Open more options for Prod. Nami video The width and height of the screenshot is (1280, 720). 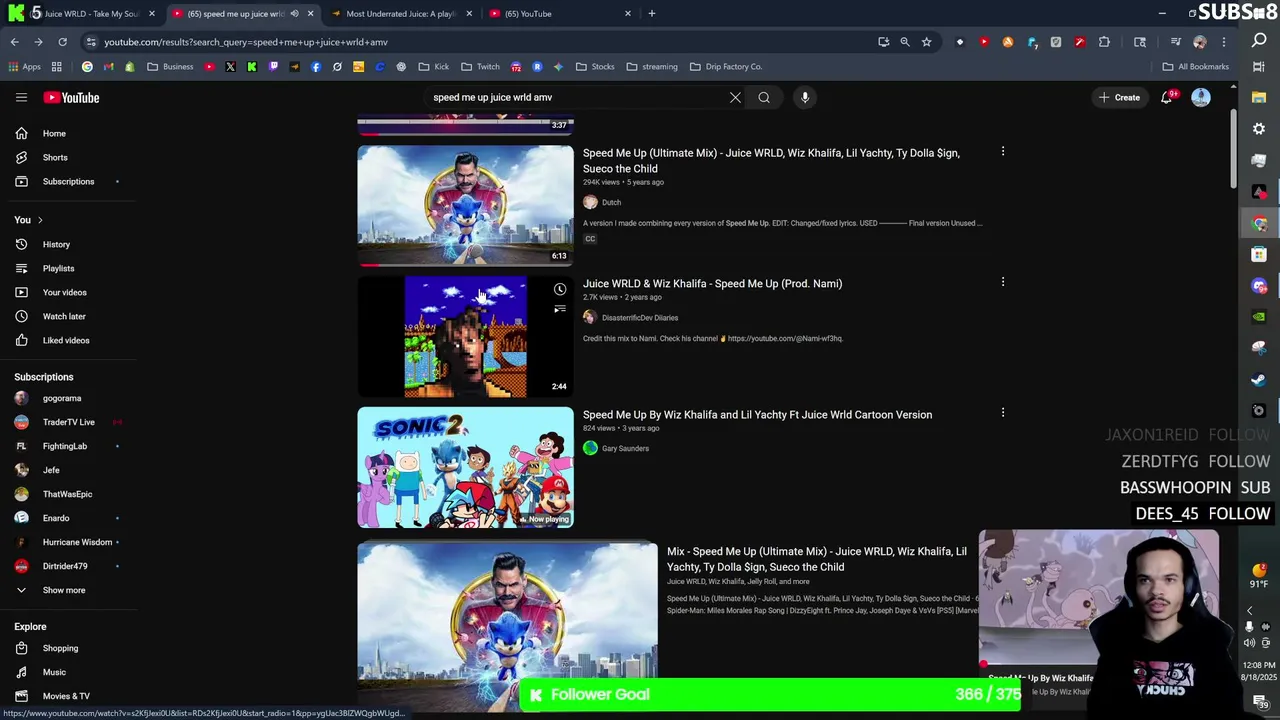1003,282
